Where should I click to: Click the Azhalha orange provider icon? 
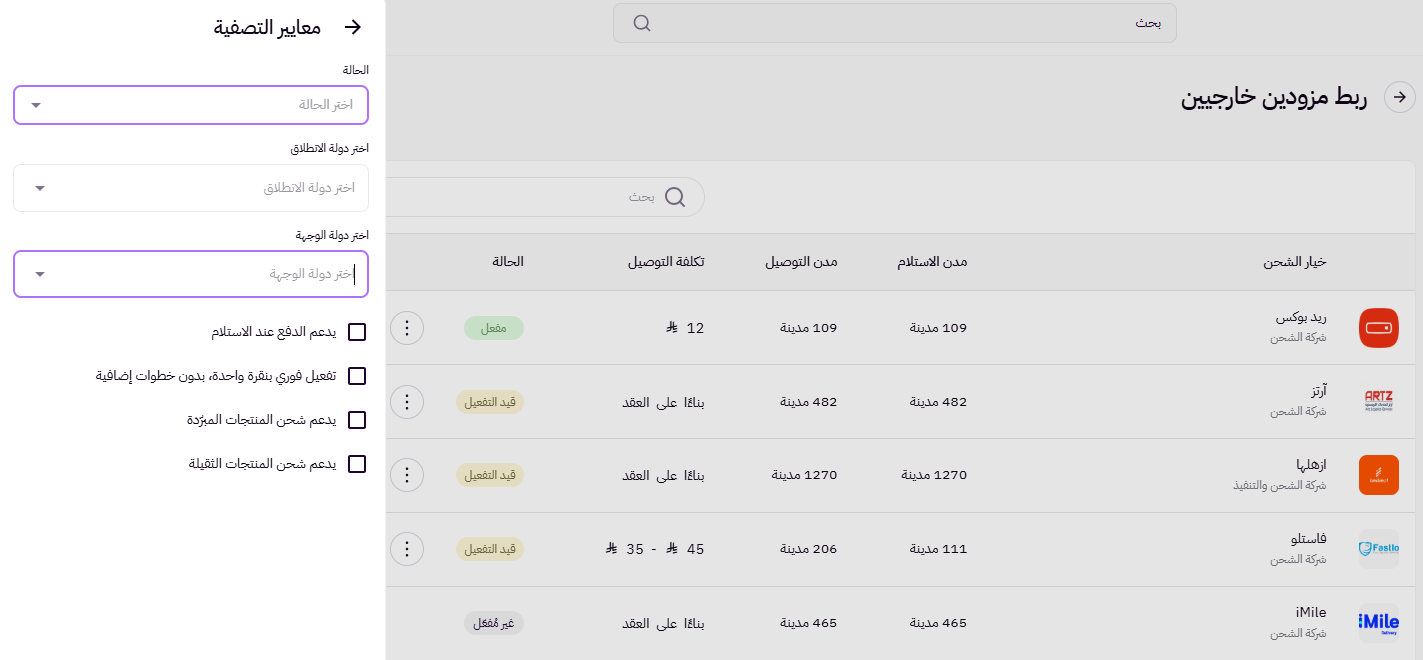(1378, 475)
